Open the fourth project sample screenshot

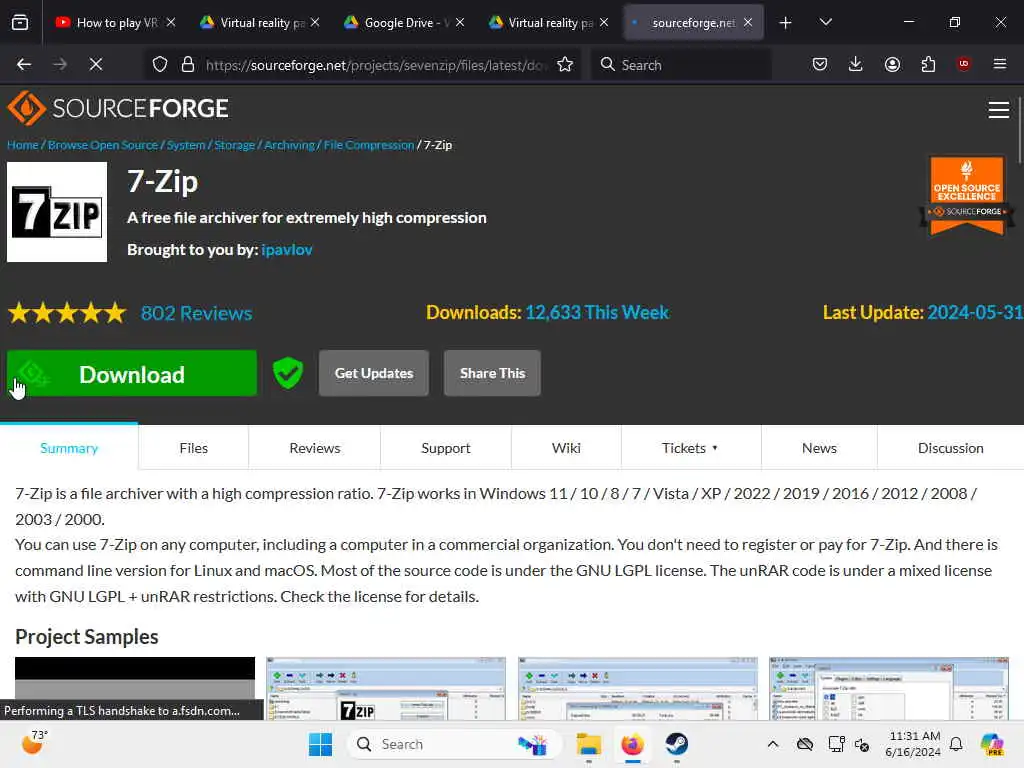(x=889, y=688)
